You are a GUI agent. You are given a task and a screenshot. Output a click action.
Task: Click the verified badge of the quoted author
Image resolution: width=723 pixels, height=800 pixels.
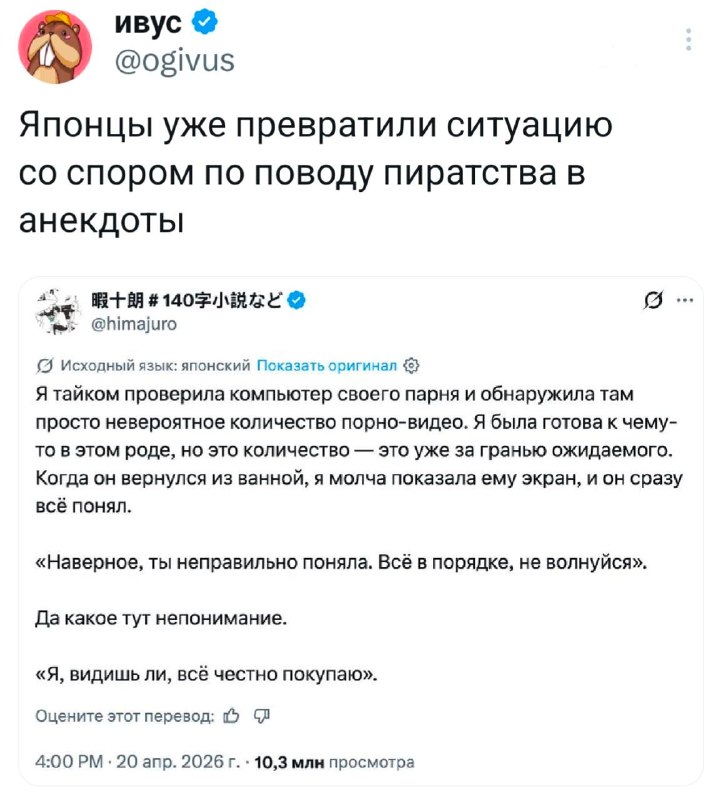298,297
